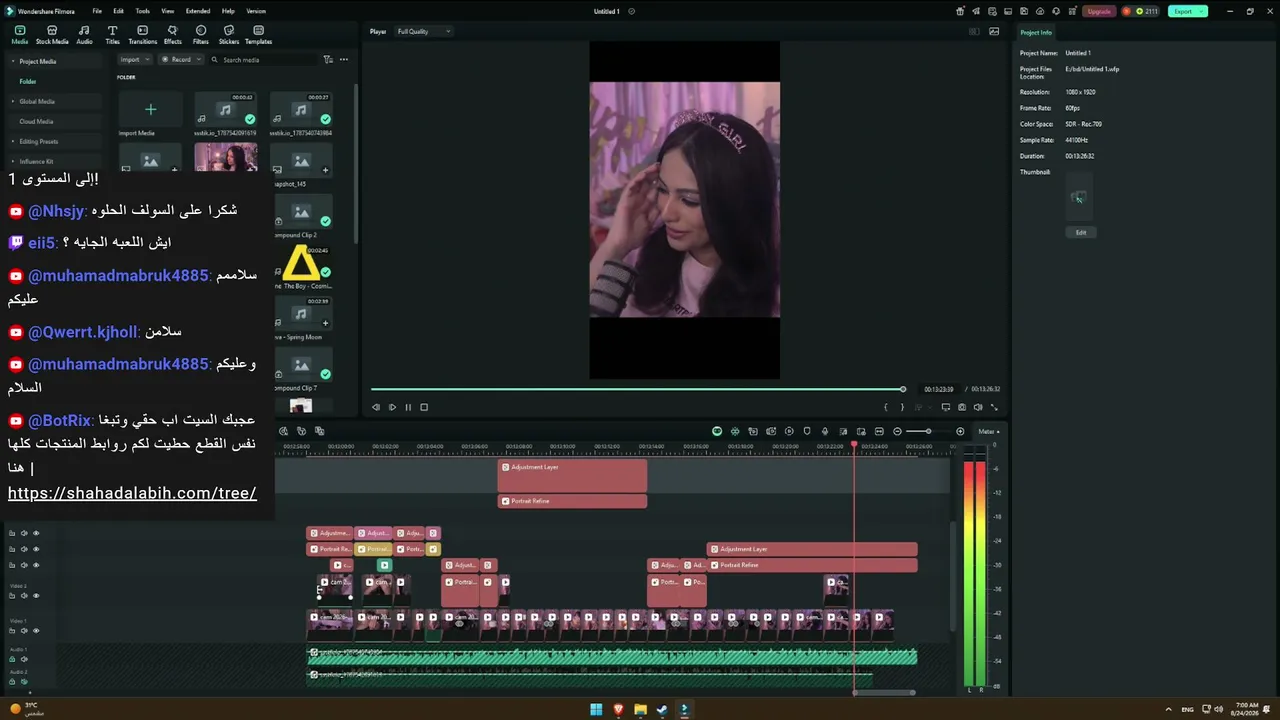Viewport: 1280px width, 720px height.
Task: Open the Import dropdown
Action: coord(135,60)
